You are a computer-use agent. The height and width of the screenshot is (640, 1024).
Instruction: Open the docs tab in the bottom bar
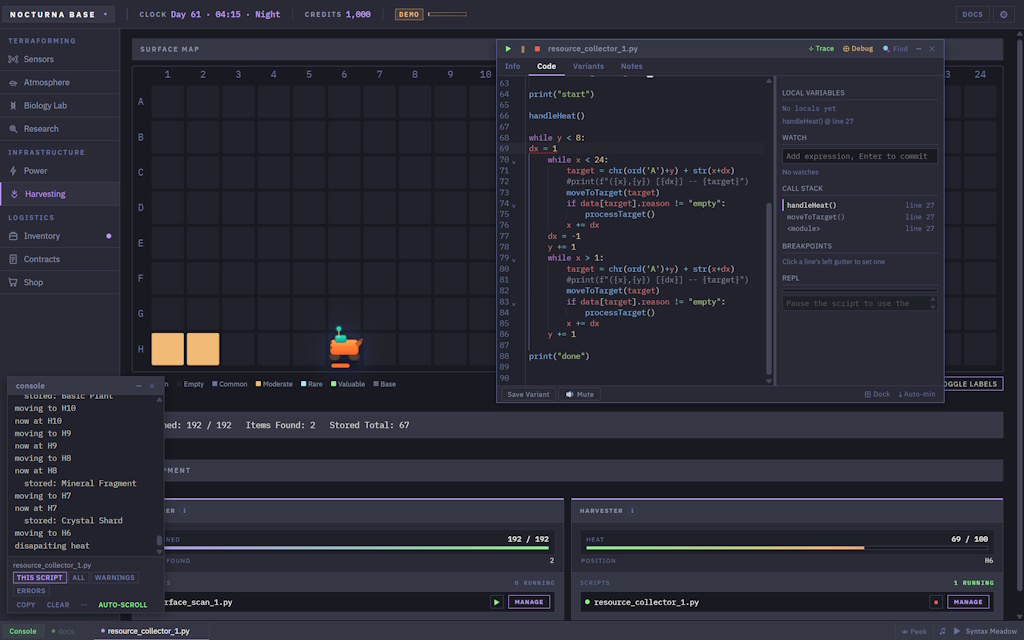point(63,632)
